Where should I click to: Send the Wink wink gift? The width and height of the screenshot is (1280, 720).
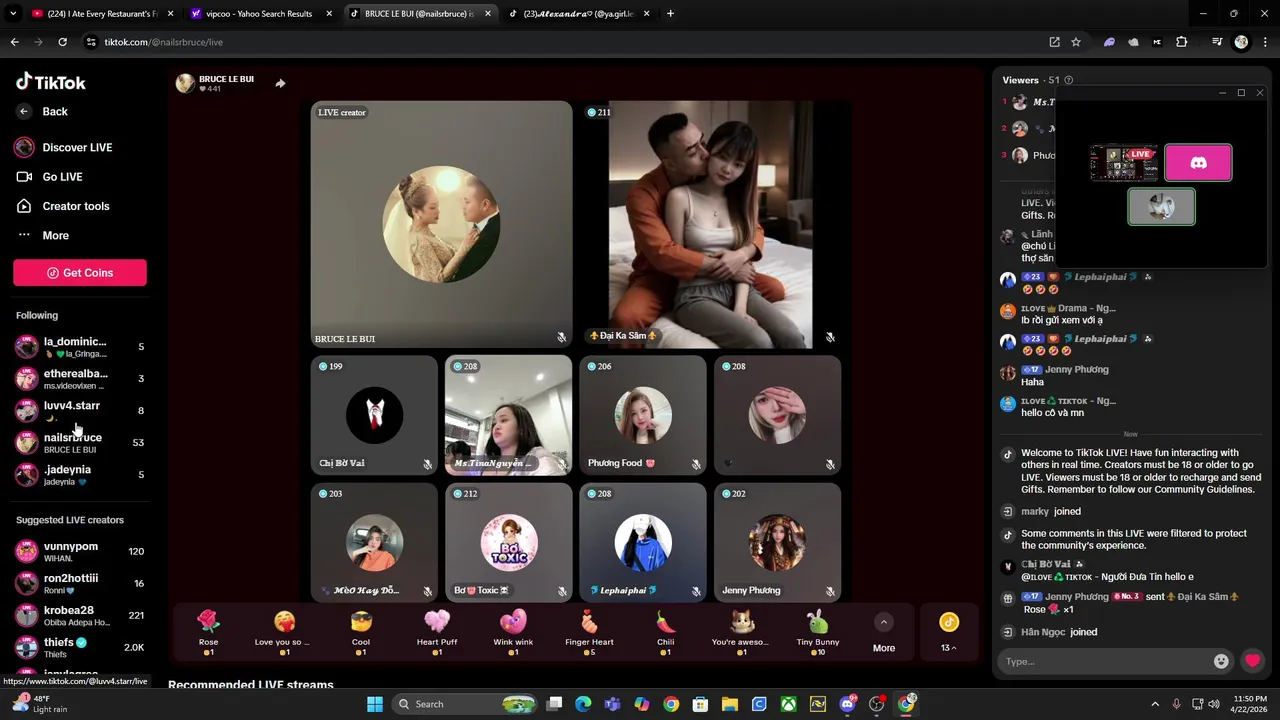[x=513, y=632]
